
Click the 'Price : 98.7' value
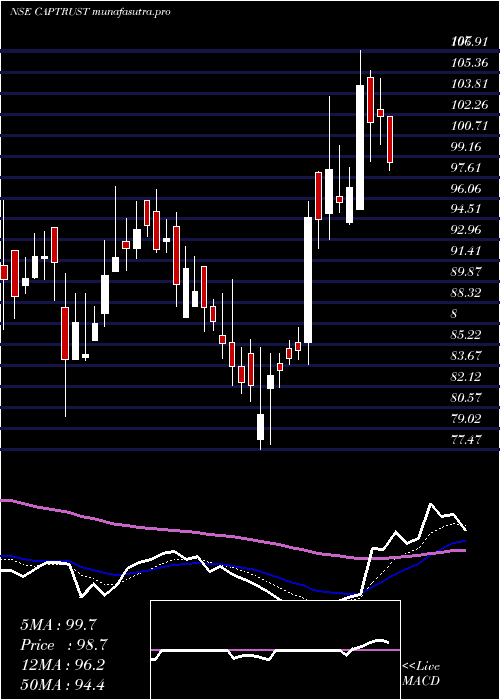64,645
